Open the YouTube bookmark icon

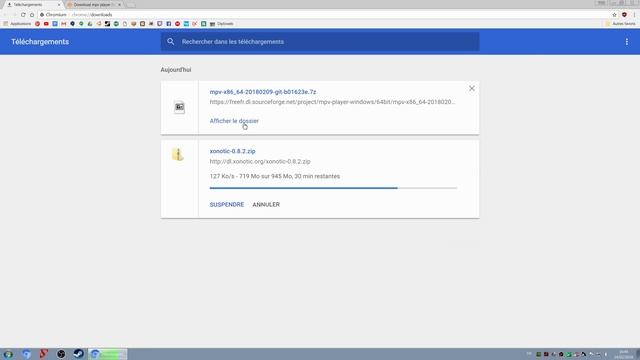tap(46, 24)
